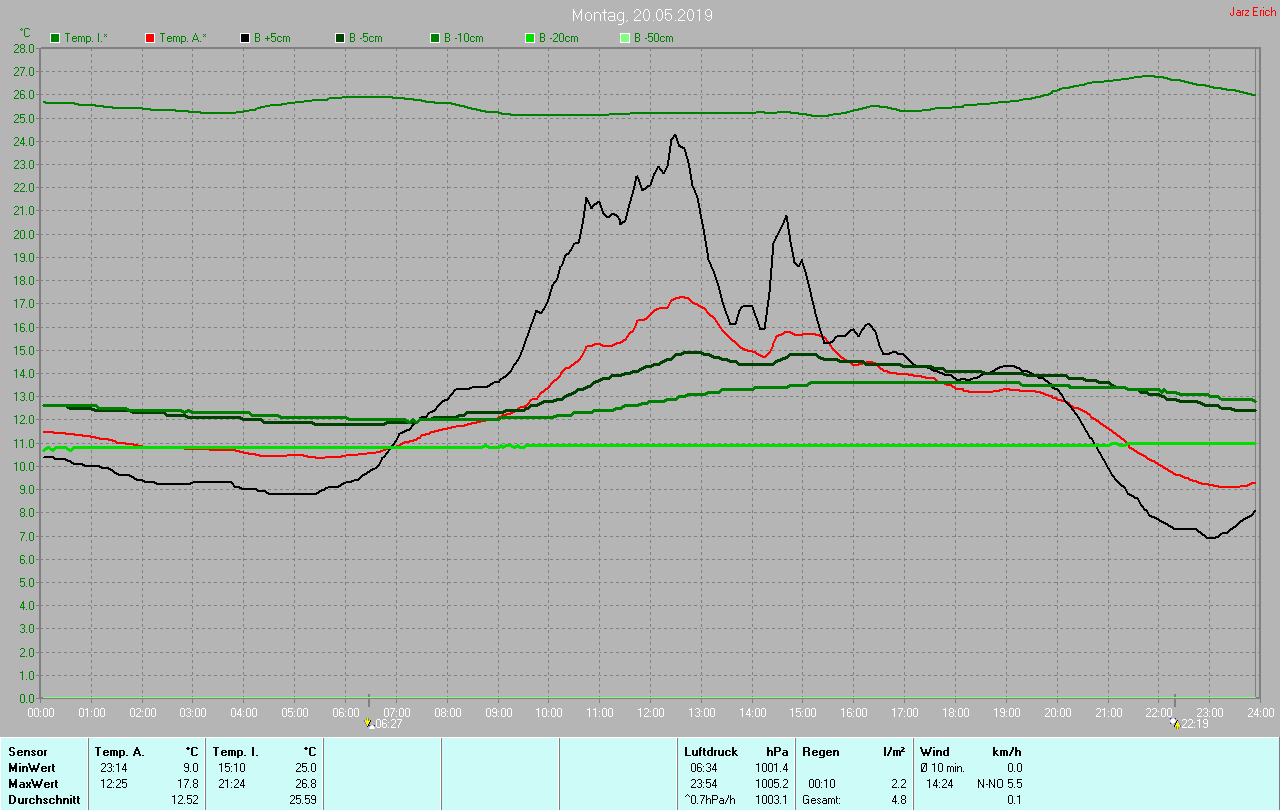Click the average pressure value 1003.1
Screen dimensions: 1280x810
(x=772, y=799)
